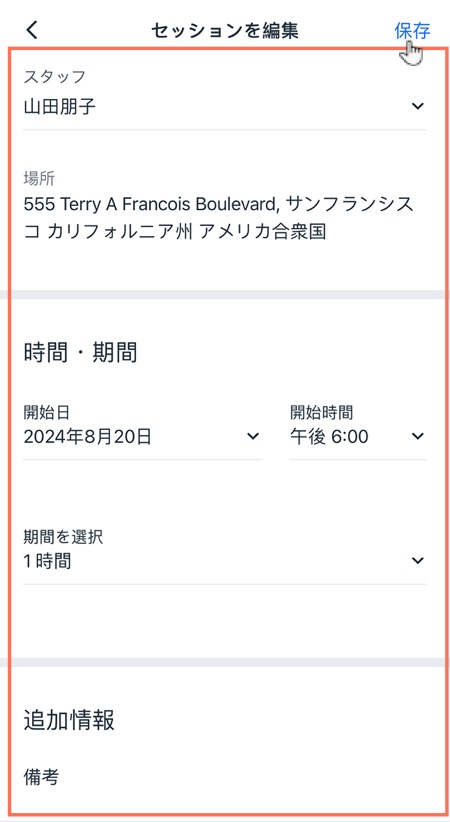Open the 開始時間 chevron arrow
Screen dimensions: 450x822
417,436
